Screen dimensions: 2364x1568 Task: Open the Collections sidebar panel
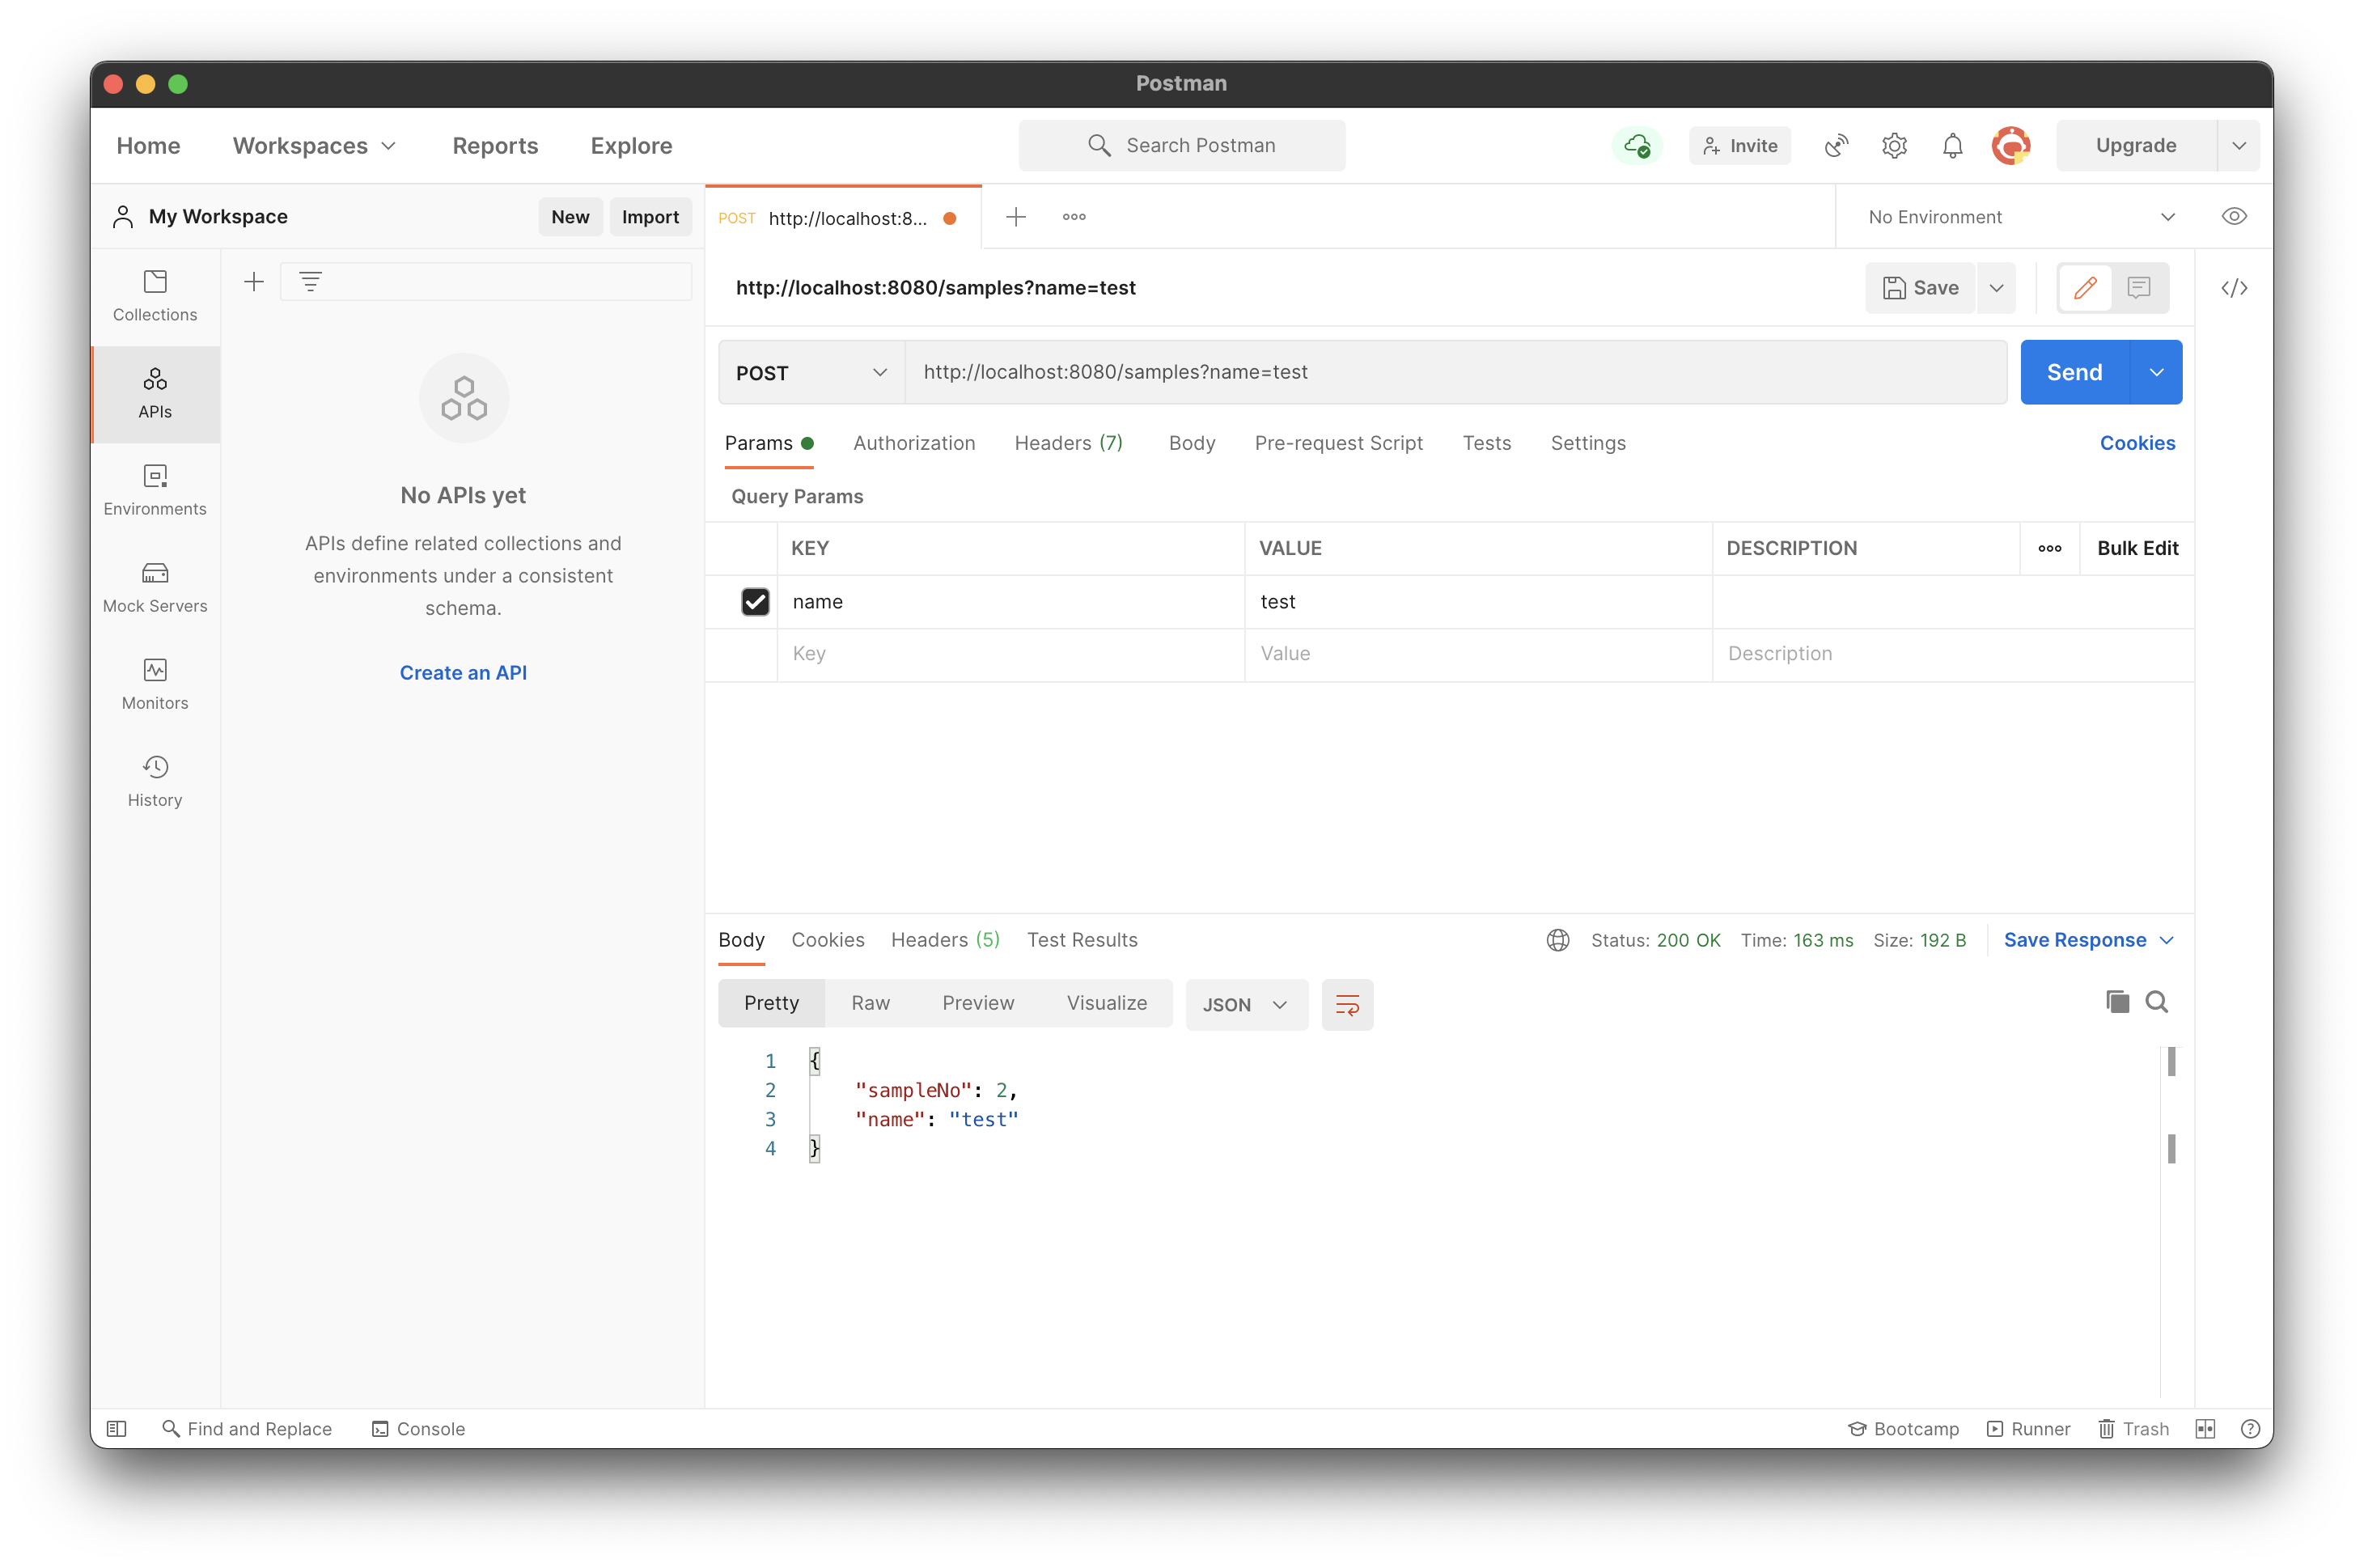click(155, 295)
